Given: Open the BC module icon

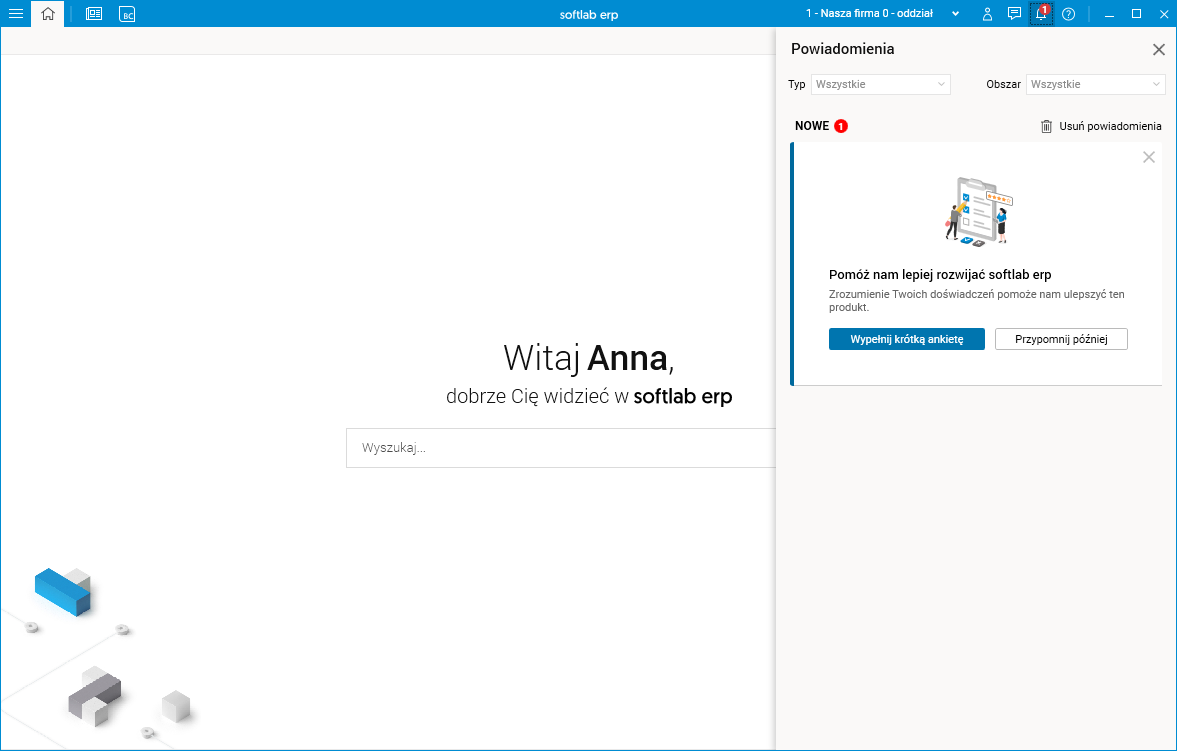Looking at the screenshot, I should pos(127,14).
